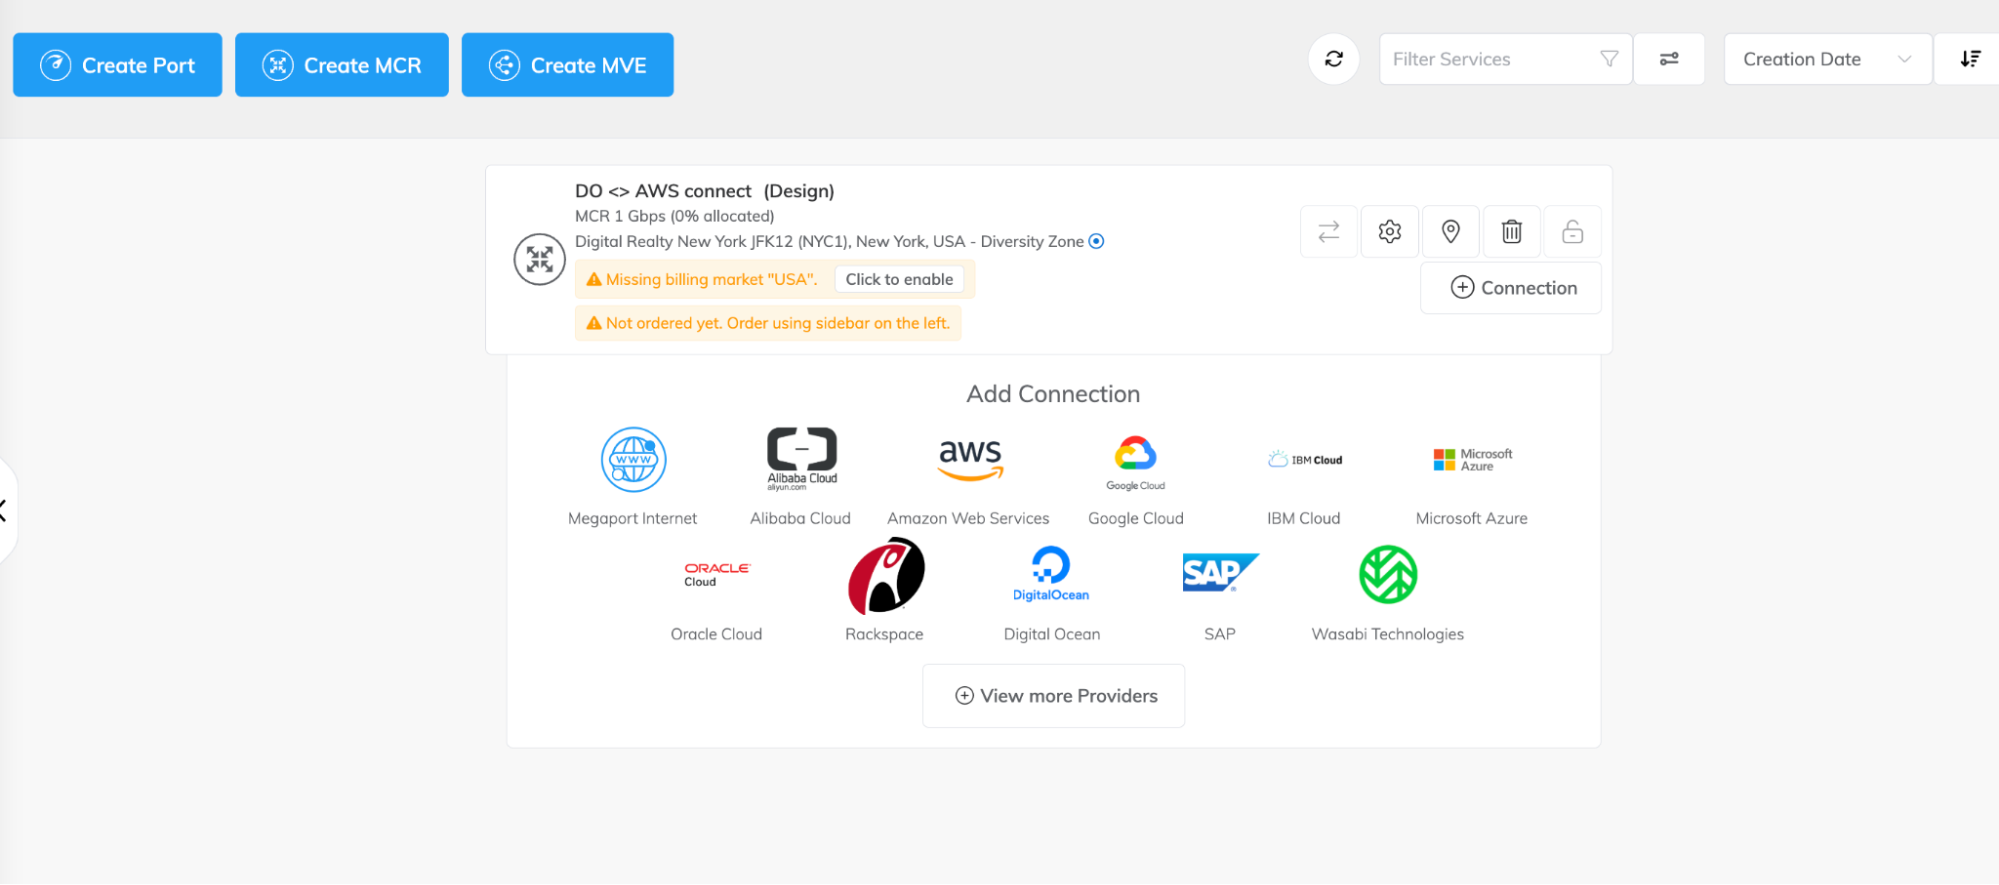Expand View more Providers

[x=1054, y=696]
